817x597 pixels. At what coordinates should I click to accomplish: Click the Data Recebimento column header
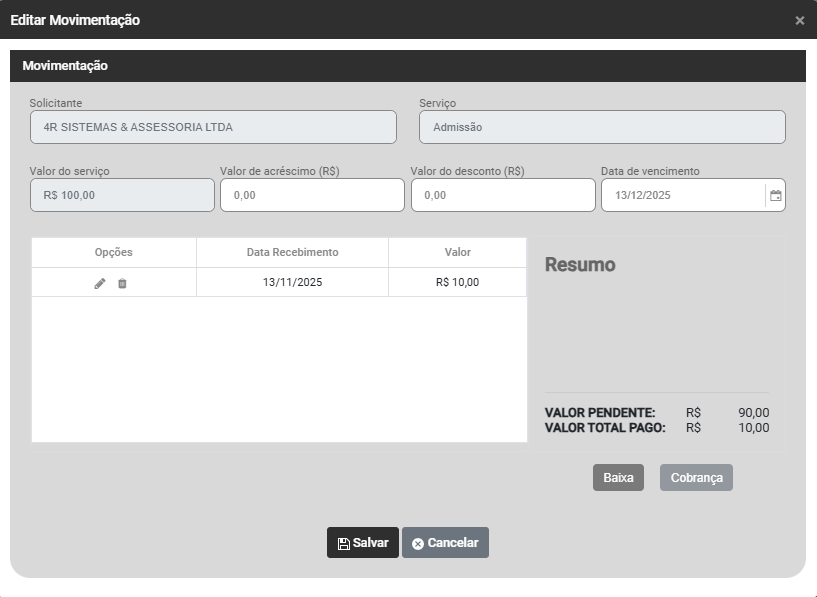[x=292, y=252]
